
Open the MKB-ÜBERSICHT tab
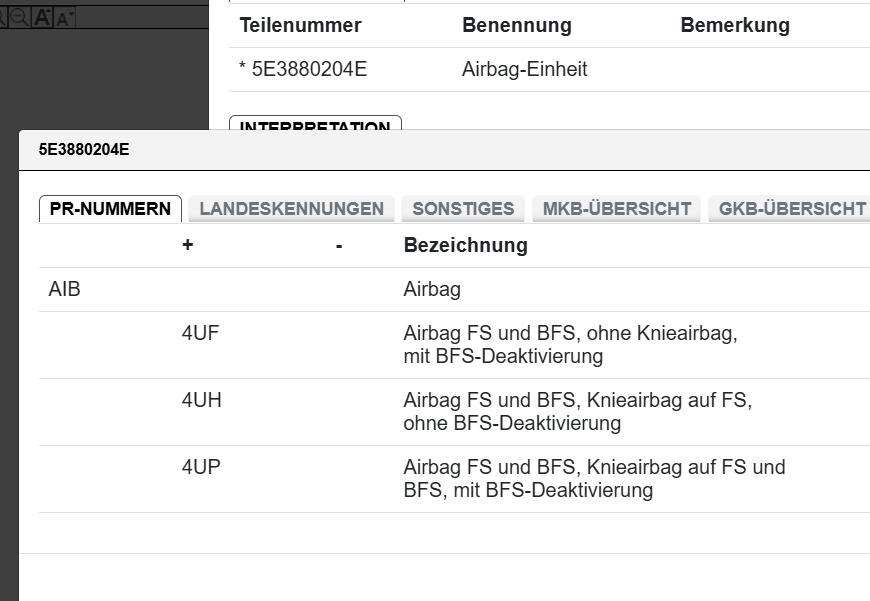click(617, 209)
